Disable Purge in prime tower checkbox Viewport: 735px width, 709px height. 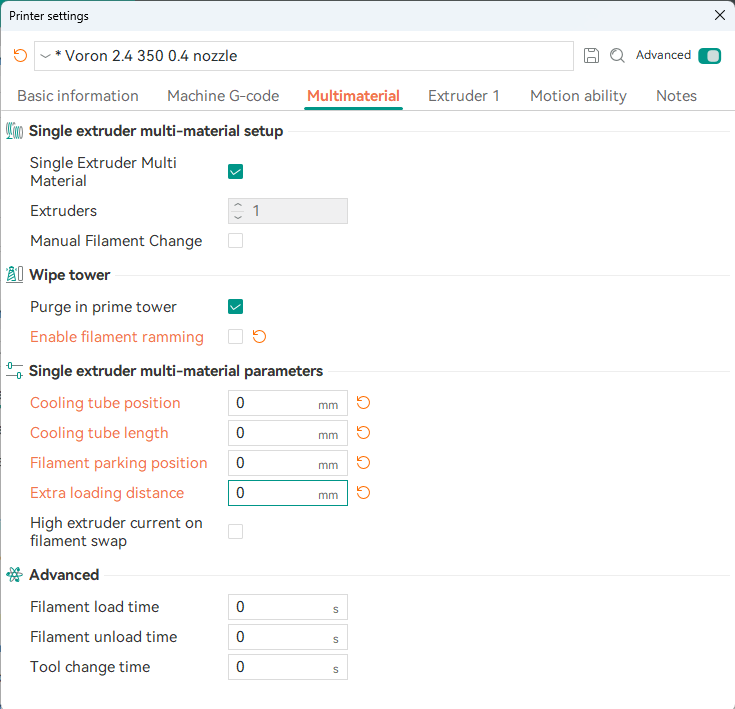pyautogui.click(x=236, y=307)
